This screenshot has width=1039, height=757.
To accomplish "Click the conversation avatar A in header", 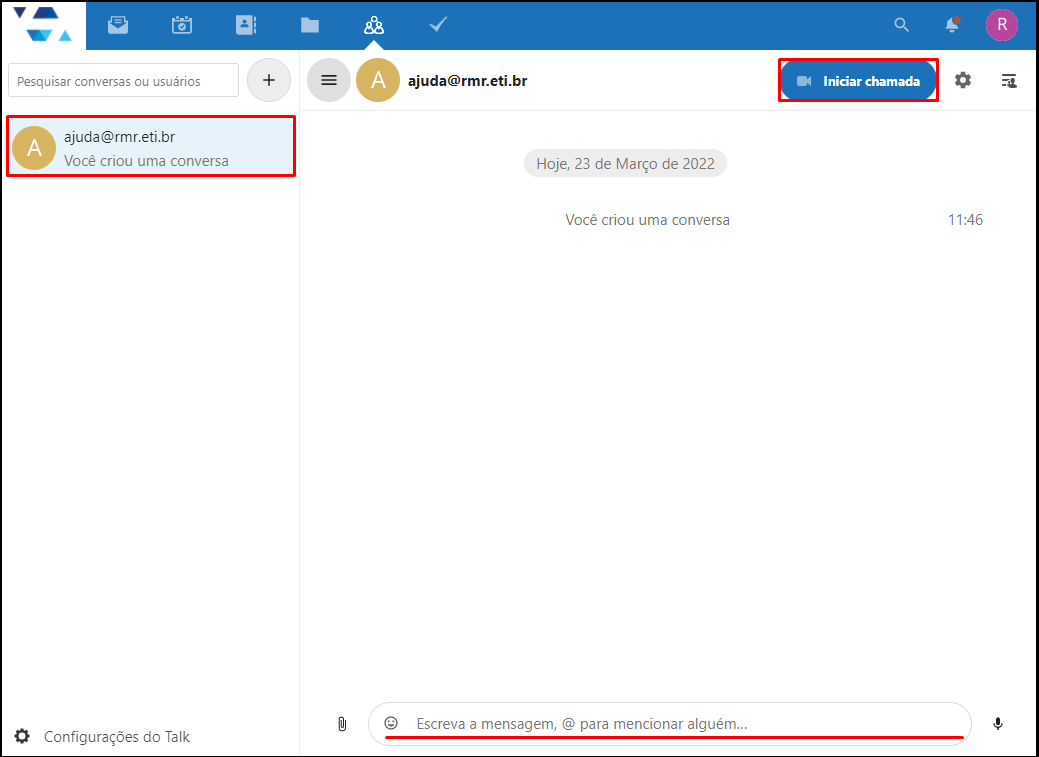I will (378, 80).
